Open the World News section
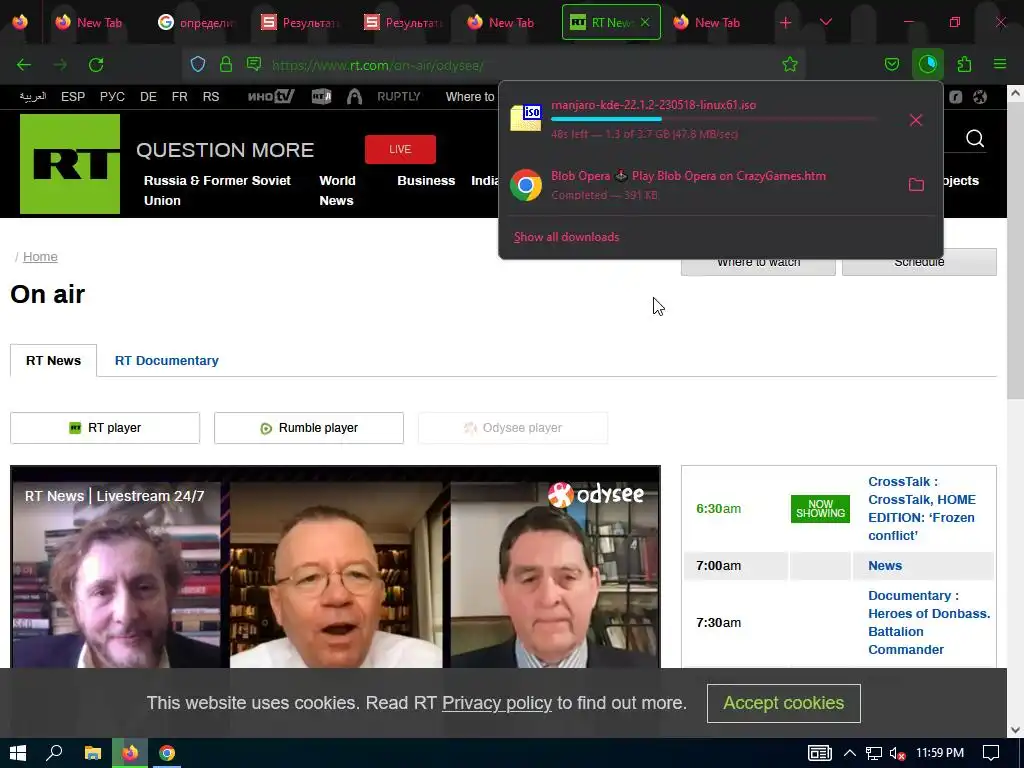Image resolution: width=1024 pixels, height=768 pixels. pos(337,190)
